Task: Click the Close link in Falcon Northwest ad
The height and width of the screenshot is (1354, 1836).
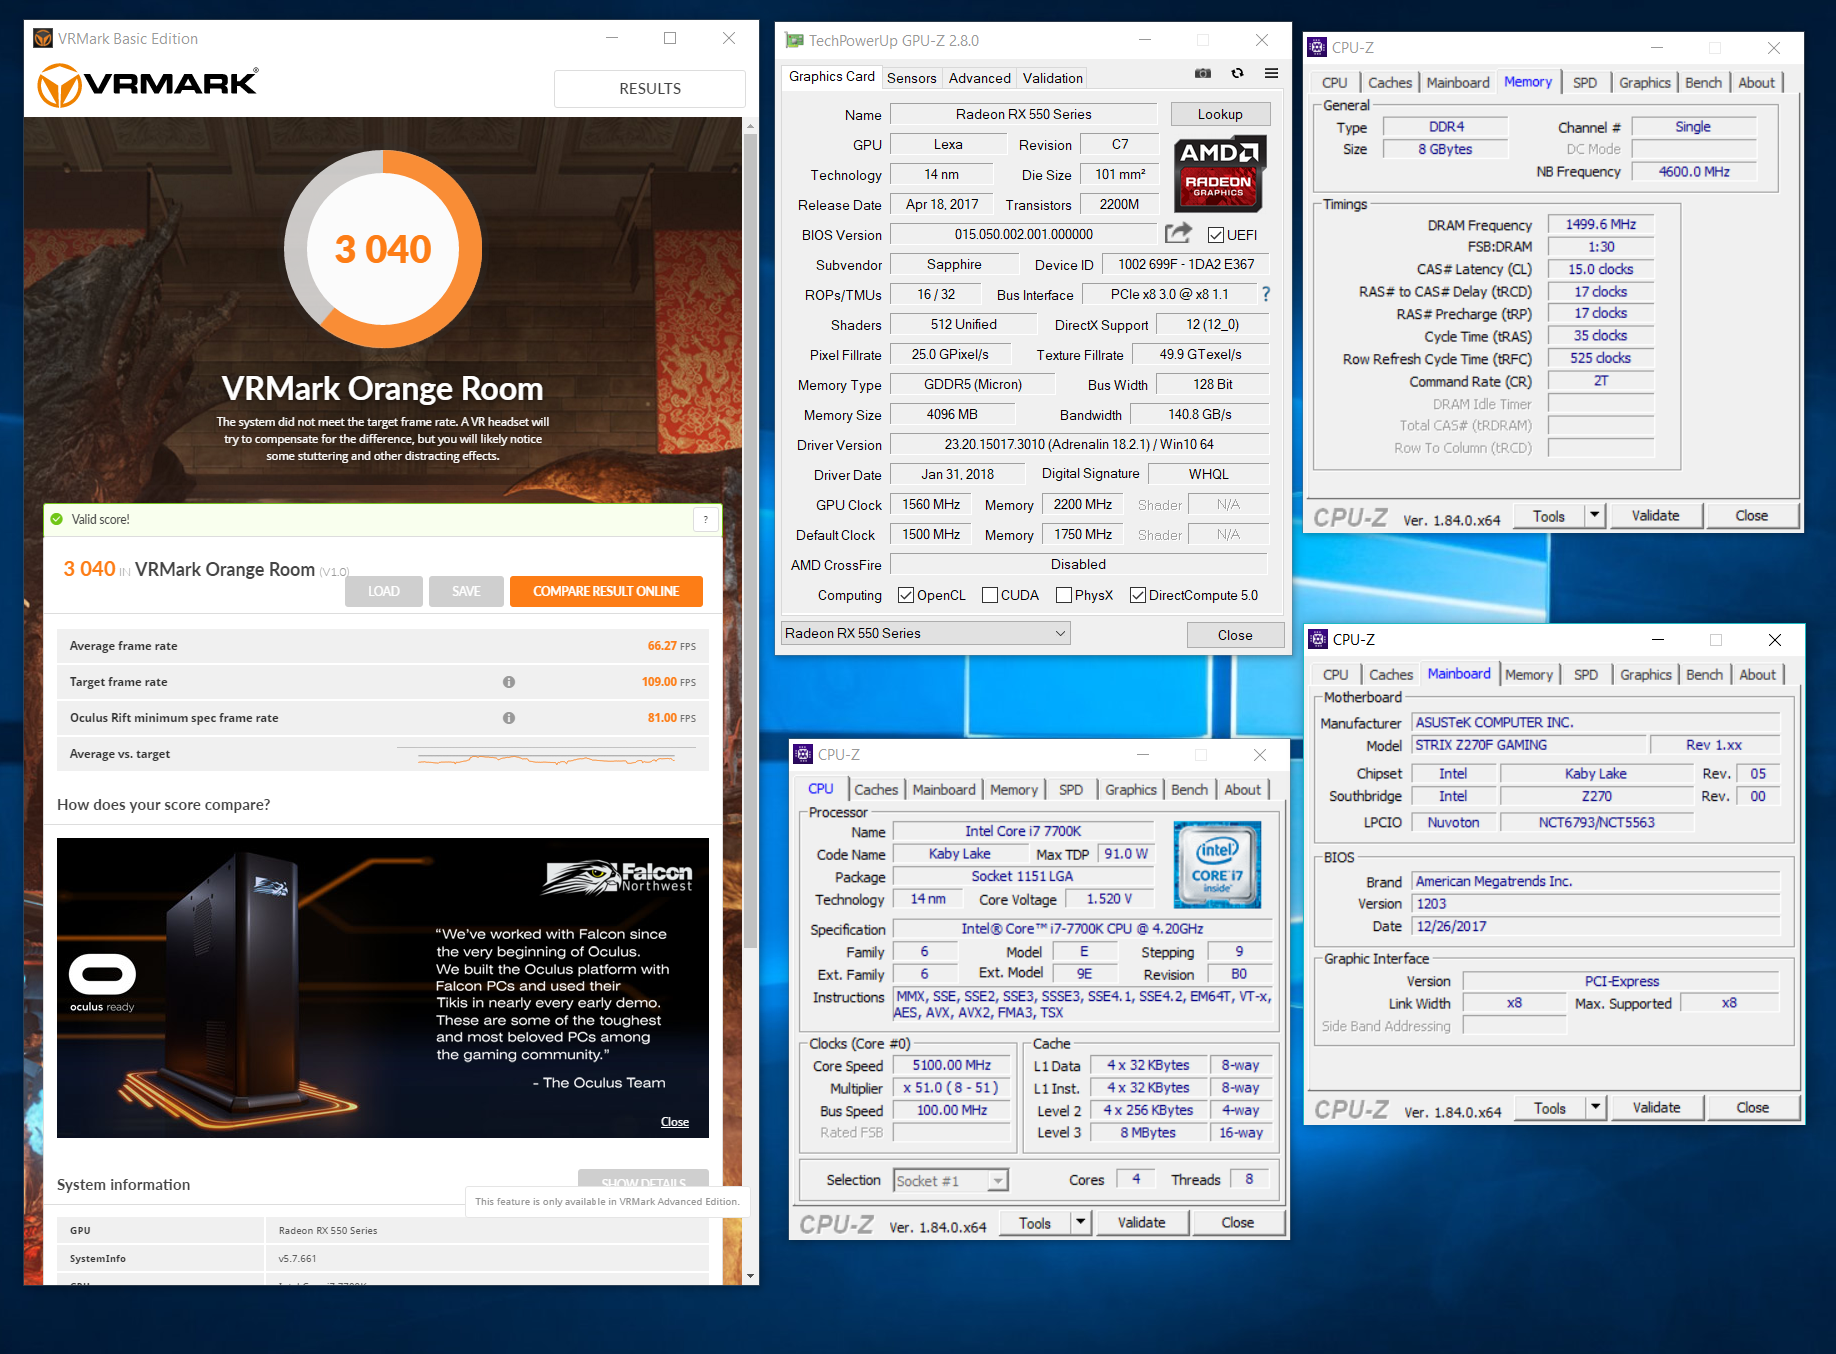Action: [x=675, y=1122]
